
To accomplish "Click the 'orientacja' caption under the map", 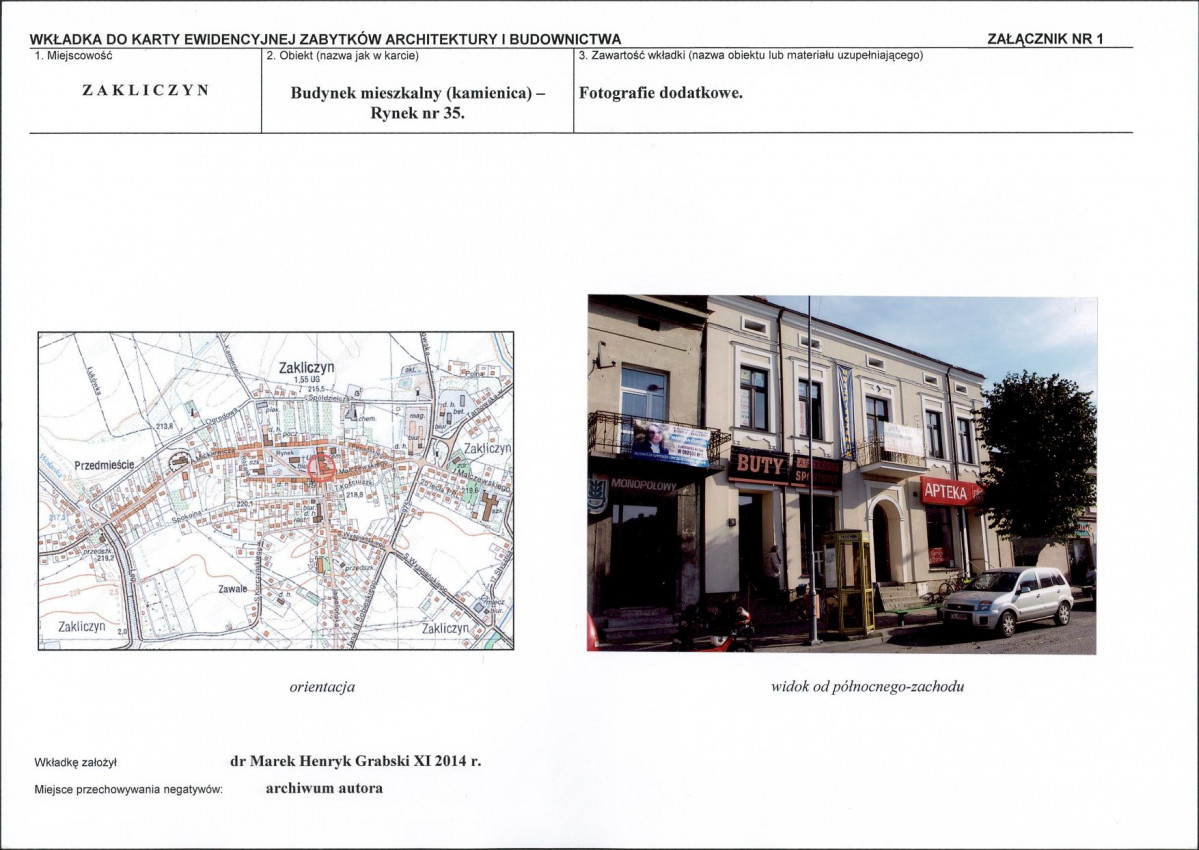I will click(322, 686).
